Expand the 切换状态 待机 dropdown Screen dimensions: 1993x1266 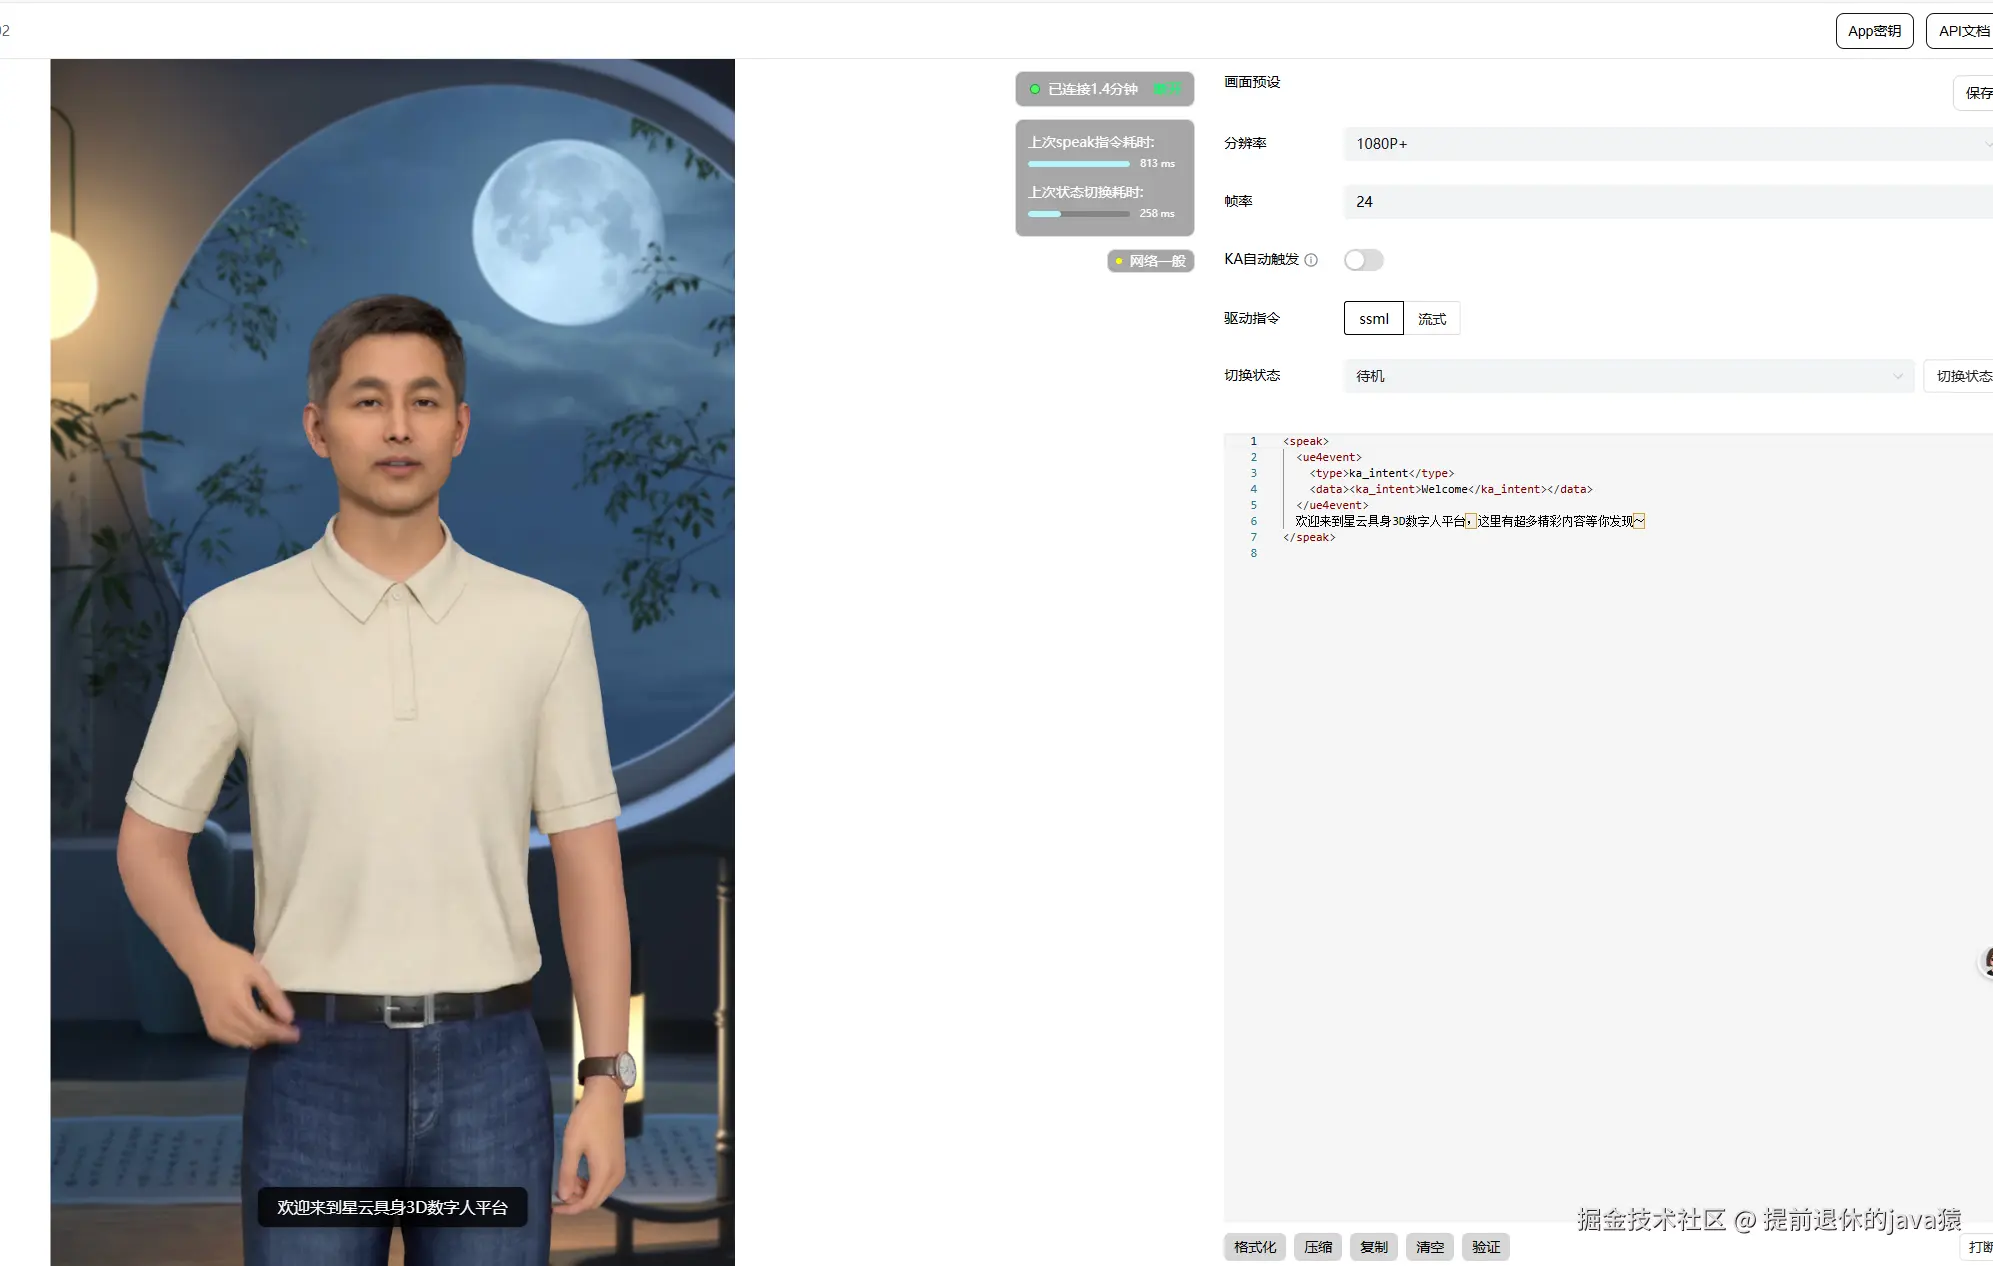coord(1627,376)
